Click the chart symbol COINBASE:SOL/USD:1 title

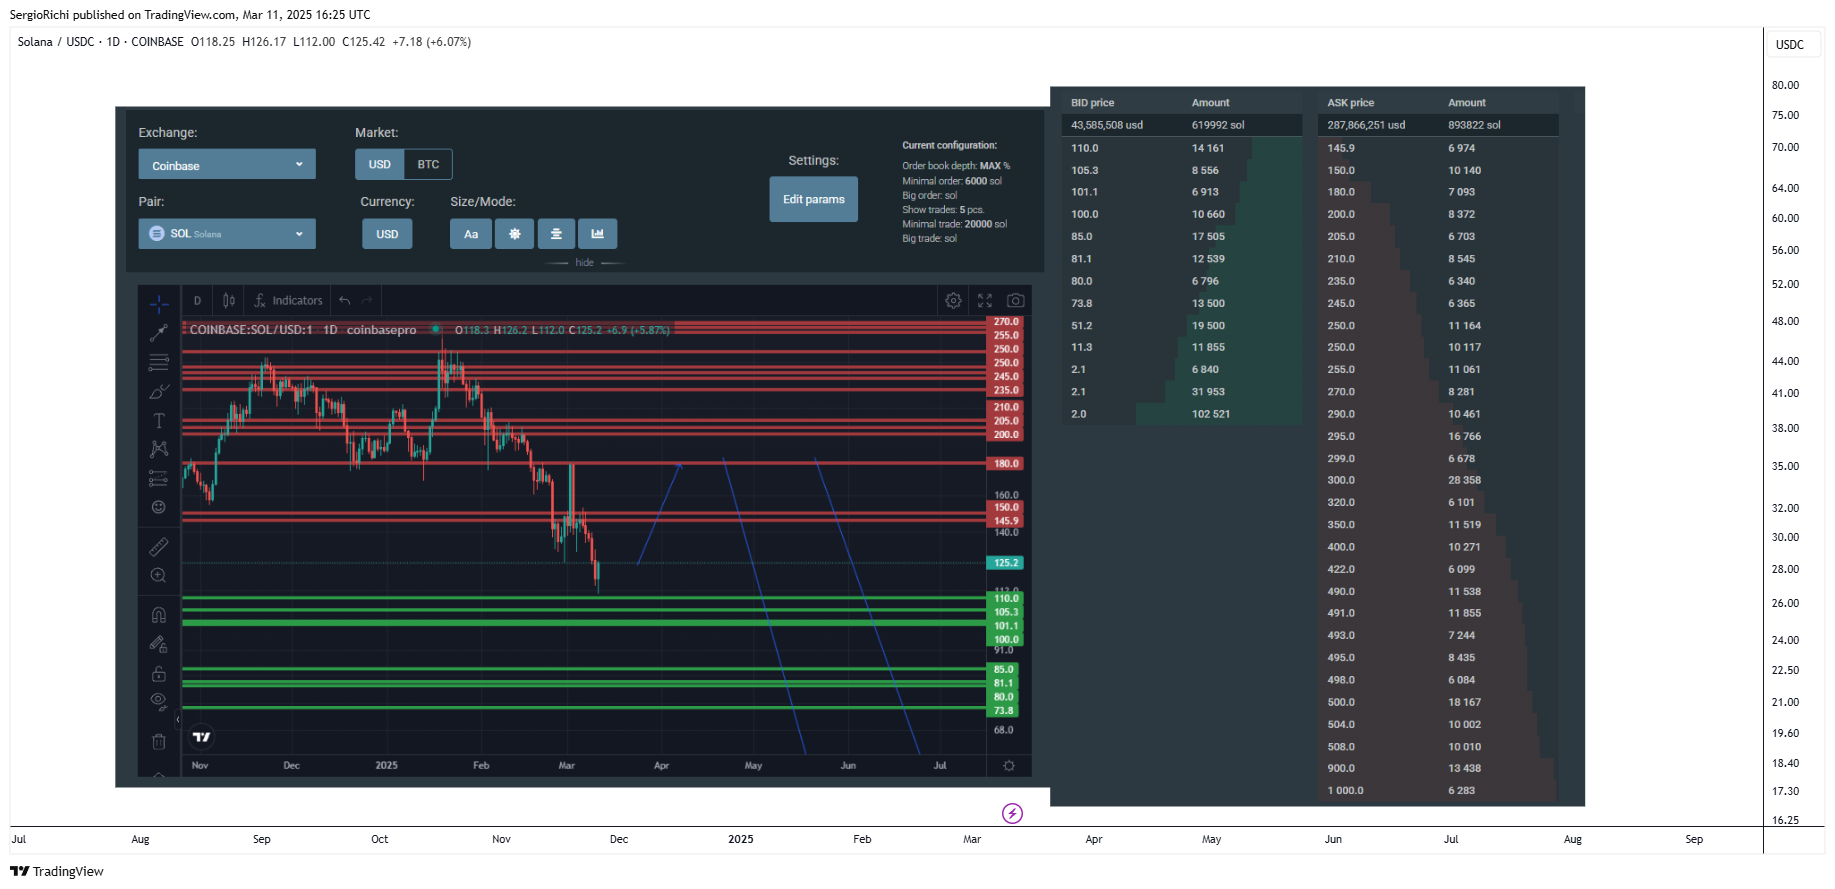pyautogui.click(x=251, y=330)
